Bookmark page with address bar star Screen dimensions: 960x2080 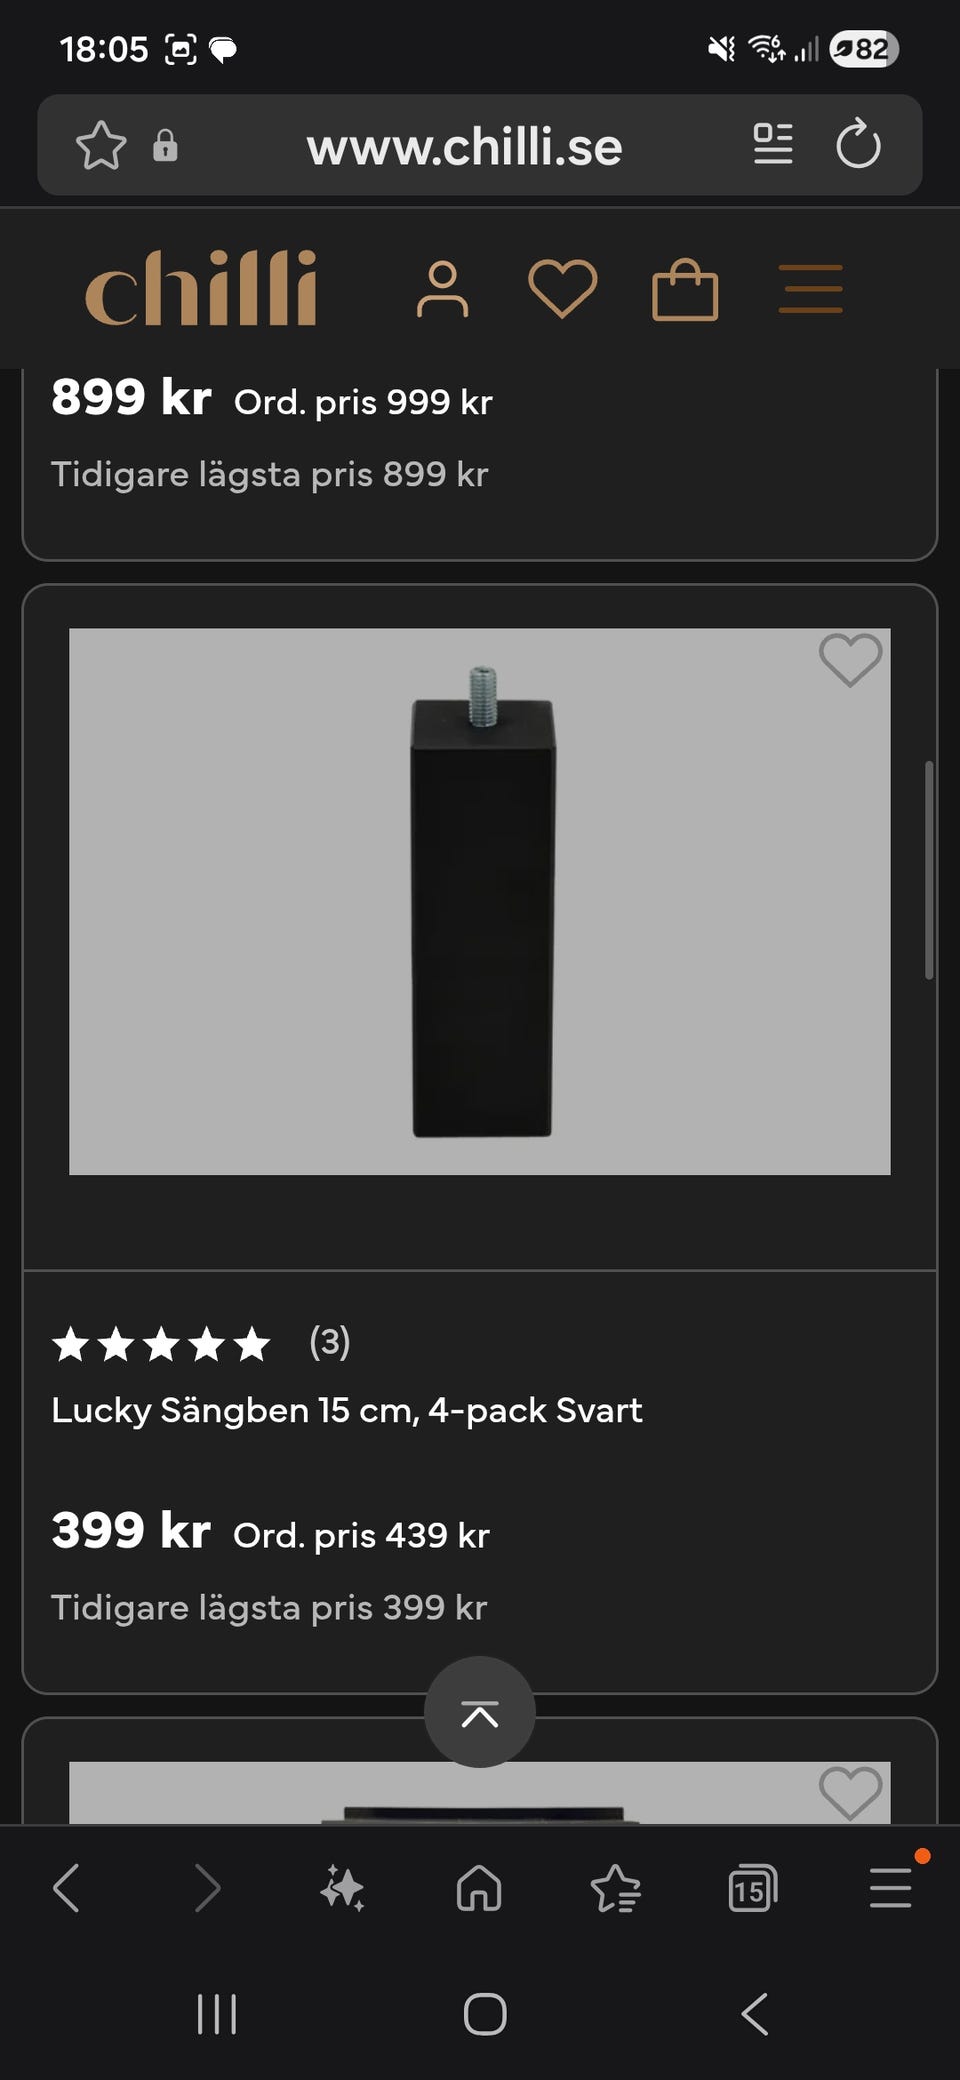coord(101,146)
